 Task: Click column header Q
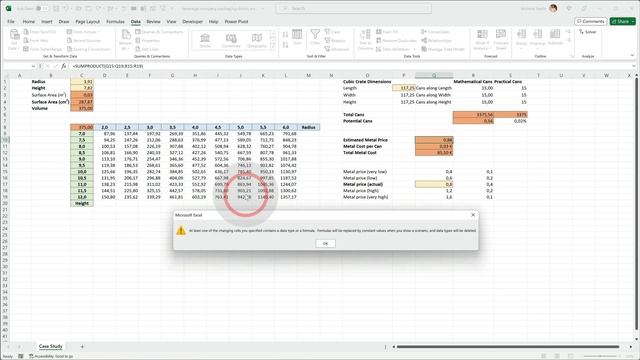click(x=434, y=76)
